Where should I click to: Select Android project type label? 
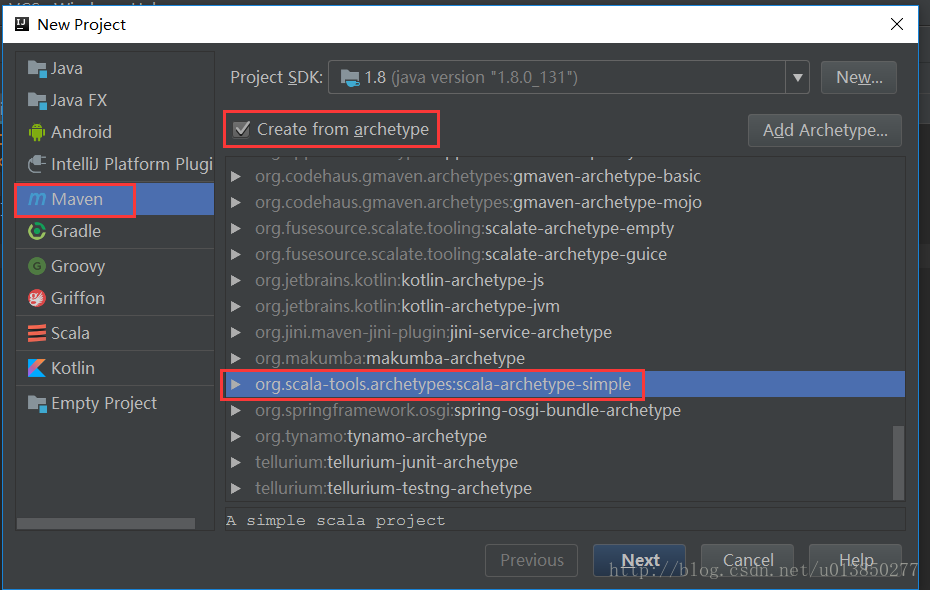click(81, 132)
